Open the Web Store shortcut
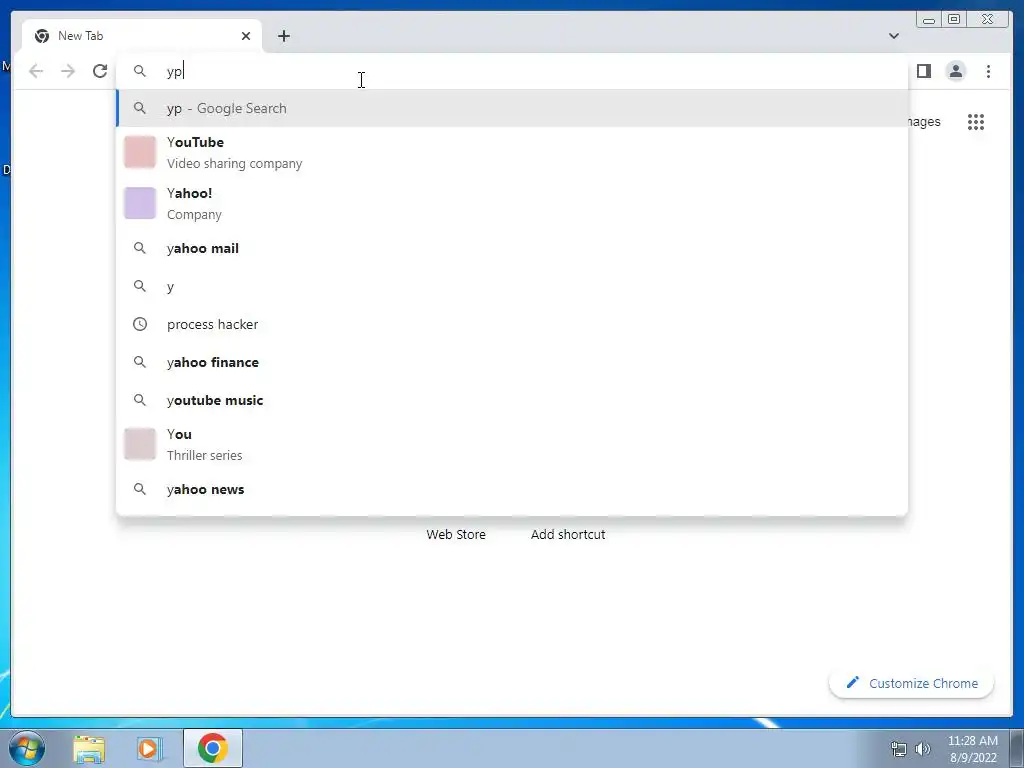This screenshot has width=1024, height=768. point(456,534)
